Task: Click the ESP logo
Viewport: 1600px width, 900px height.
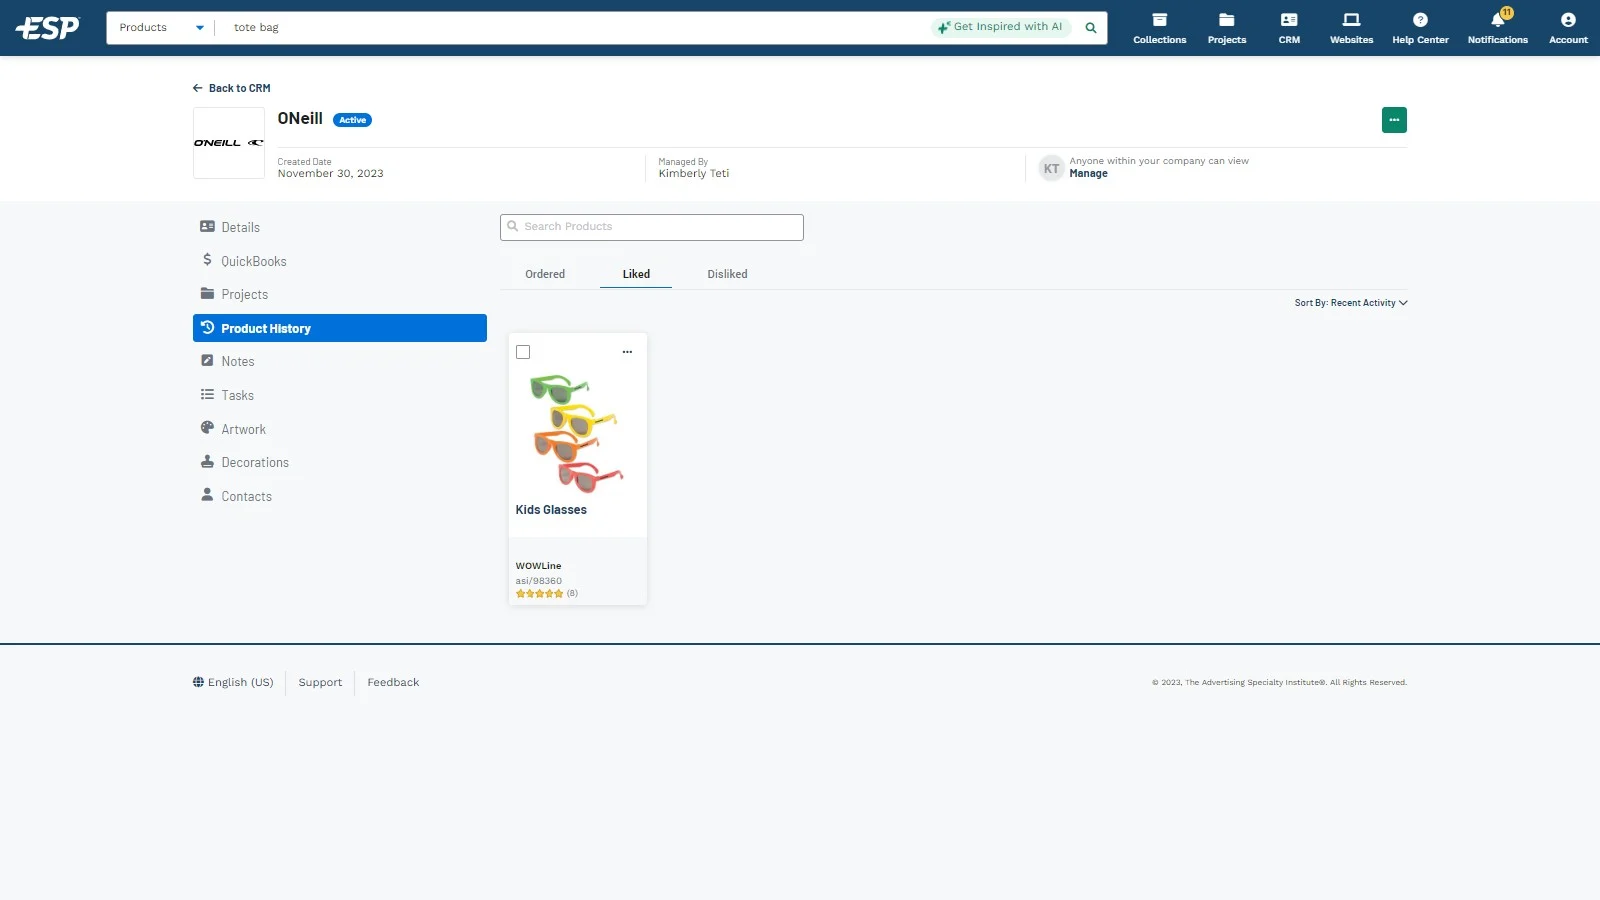Action: click(x=47, y=27)
